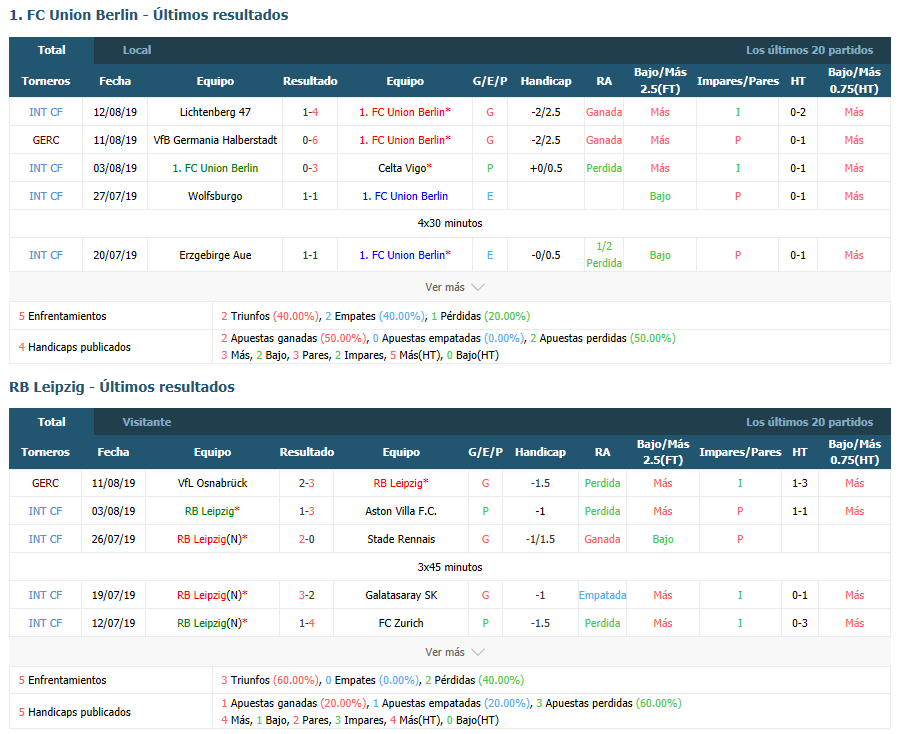The width and height of the screenshot is (901, 734).
Task: Click the -1/1.5 handicap in Stade Rennais row
Action: click(540, 539)
